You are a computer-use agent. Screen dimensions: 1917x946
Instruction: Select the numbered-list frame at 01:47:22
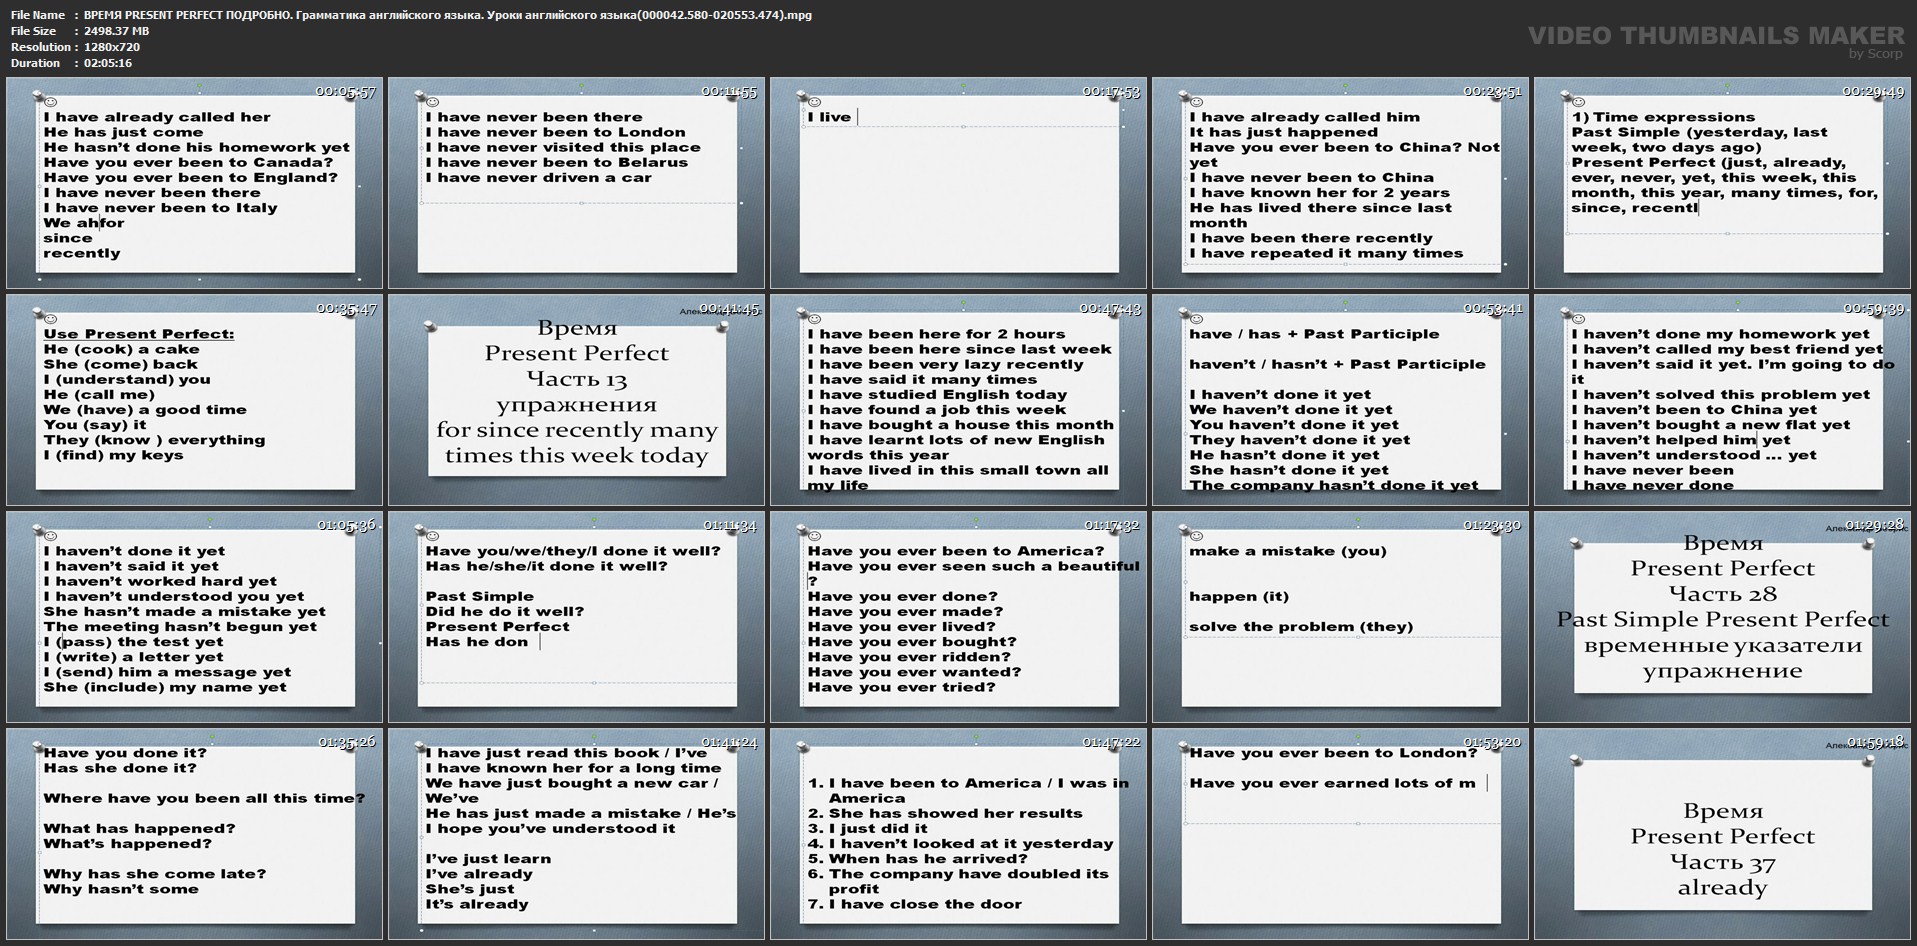tap(958, 834)
